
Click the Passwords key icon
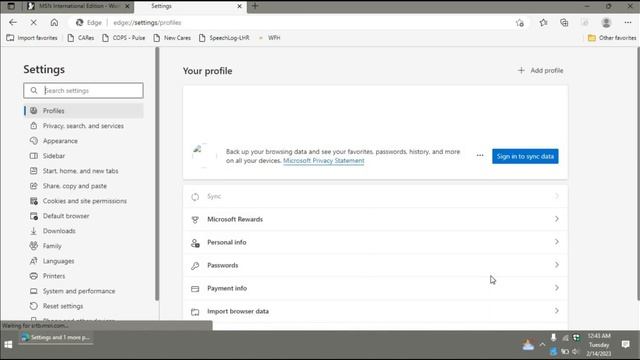[195, 266]
